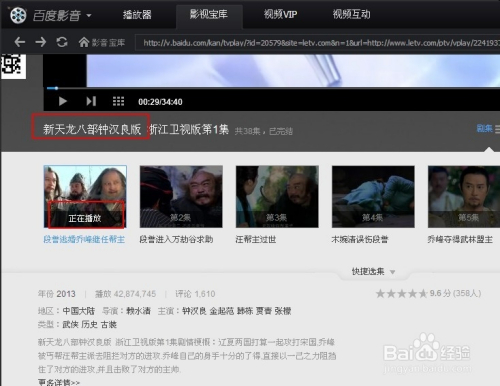
Task: Click the star rating icons
Action: (x=401, y=294)
